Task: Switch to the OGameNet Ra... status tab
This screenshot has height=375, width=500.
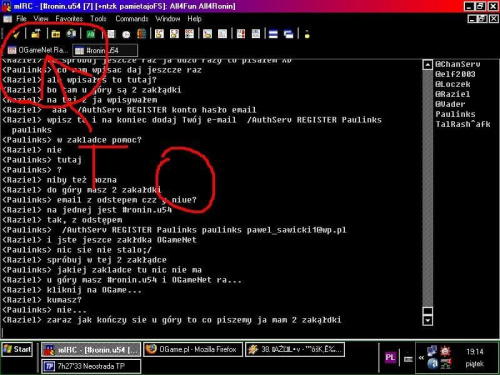Action: (x=38, y=50)
